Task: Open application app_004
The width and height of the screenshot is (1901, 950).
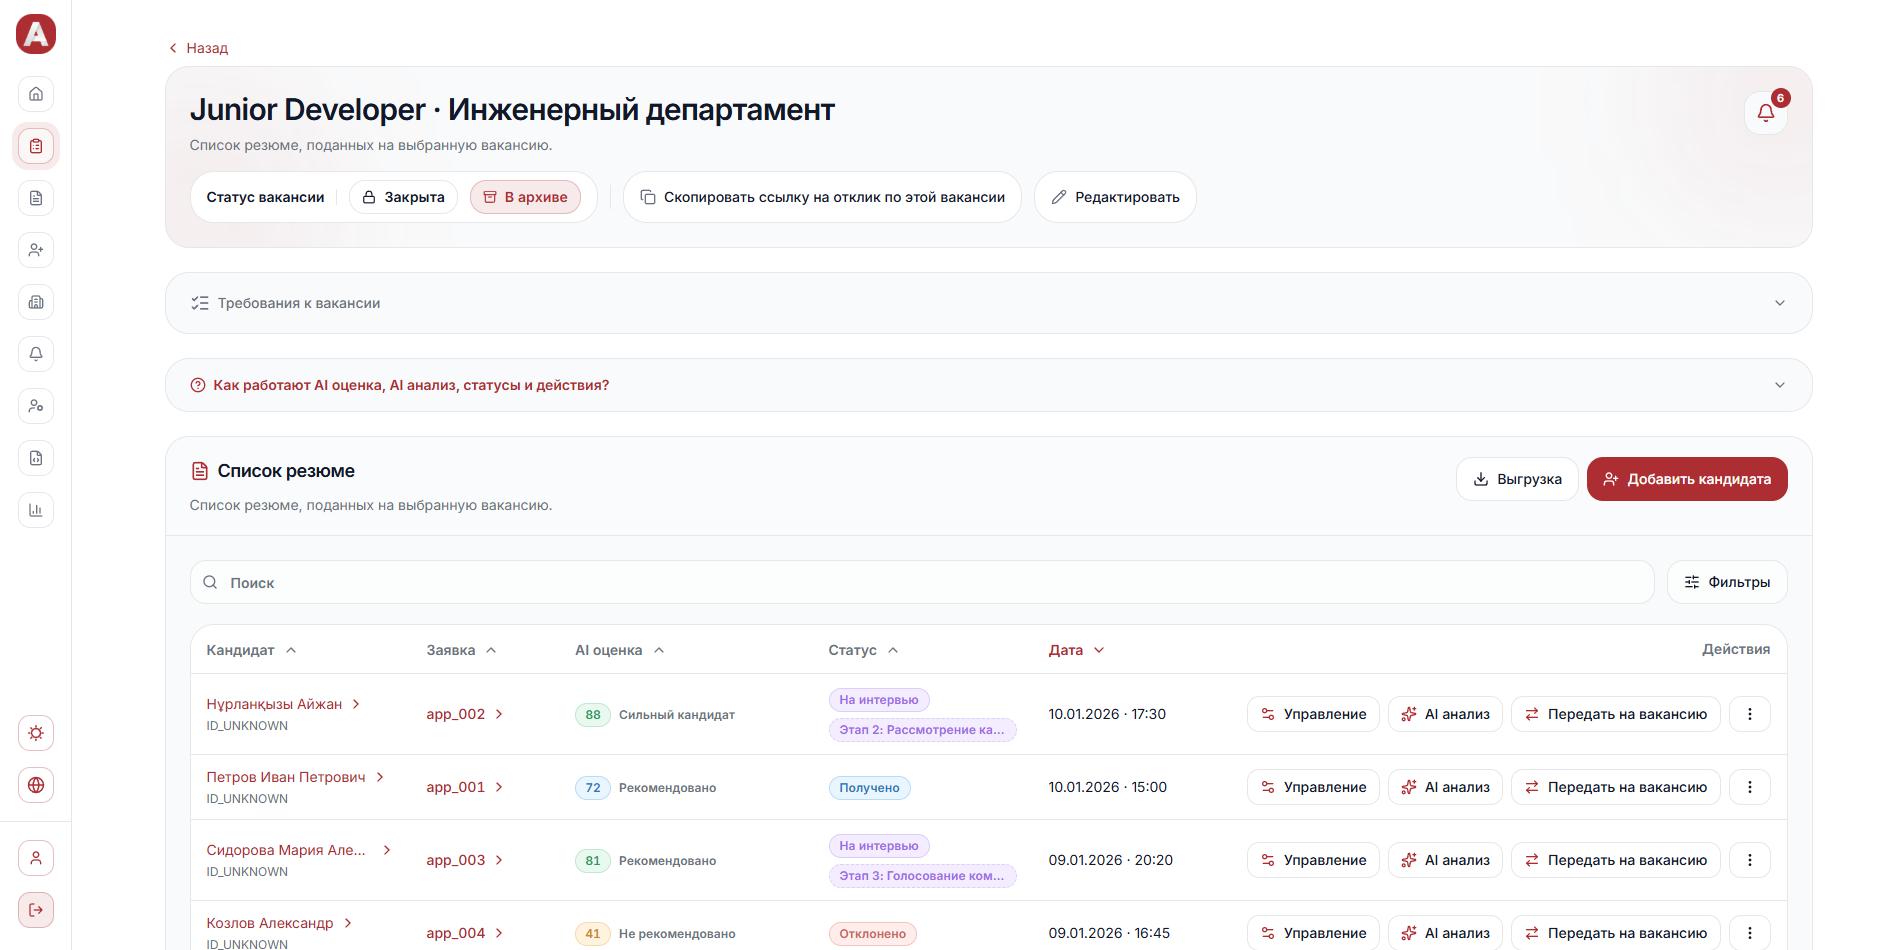Action: 465,933
